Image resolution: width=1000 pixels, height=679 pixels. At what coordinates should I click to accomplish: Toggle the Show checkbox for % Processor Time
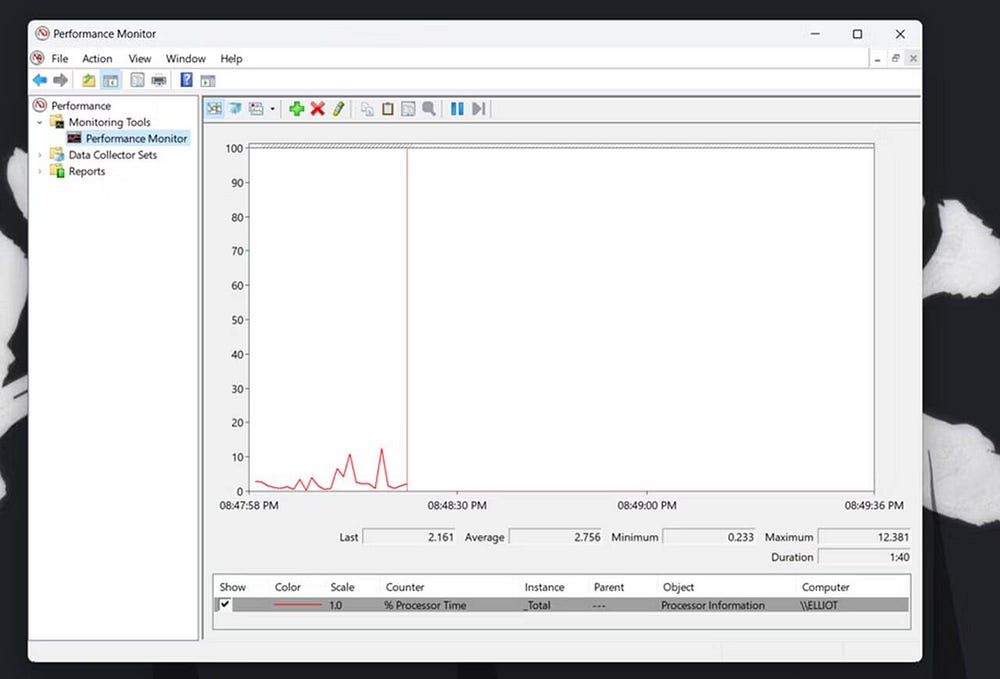tap(224, 605)
